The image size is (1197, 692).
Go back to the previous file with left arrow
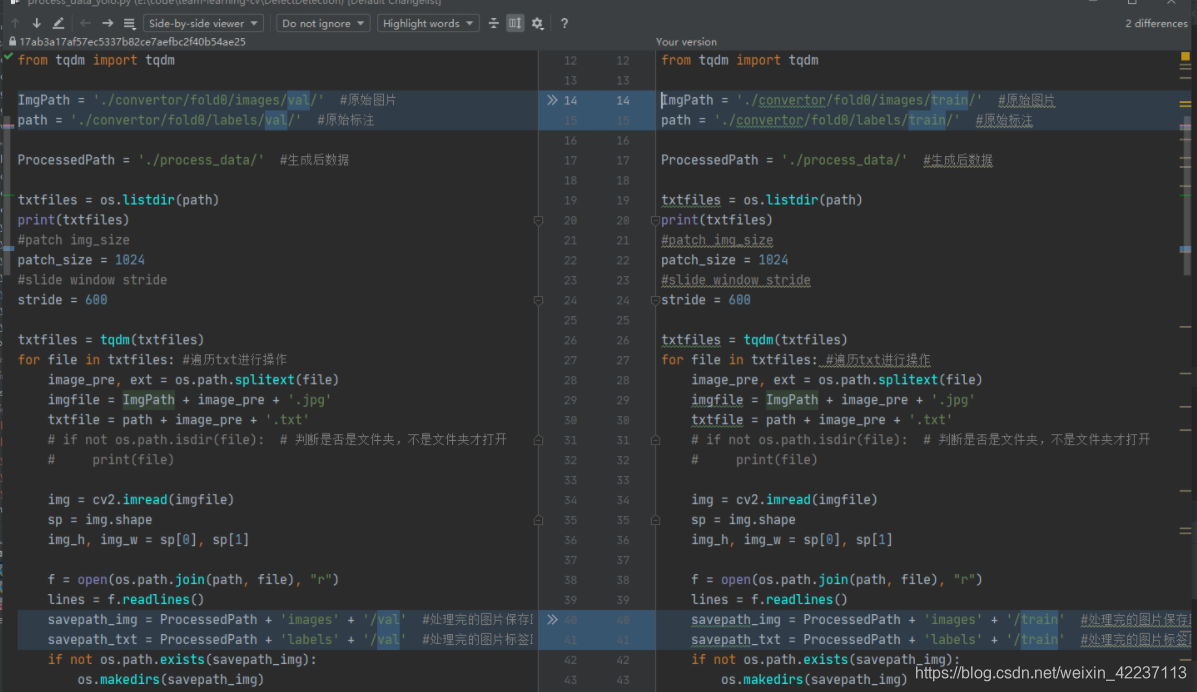click(85, 24)
